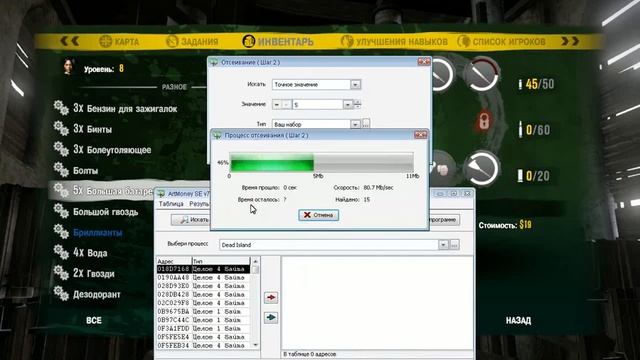Click the Значение value input field
This screenshot has height=360, width=640.
coord(318,104)
